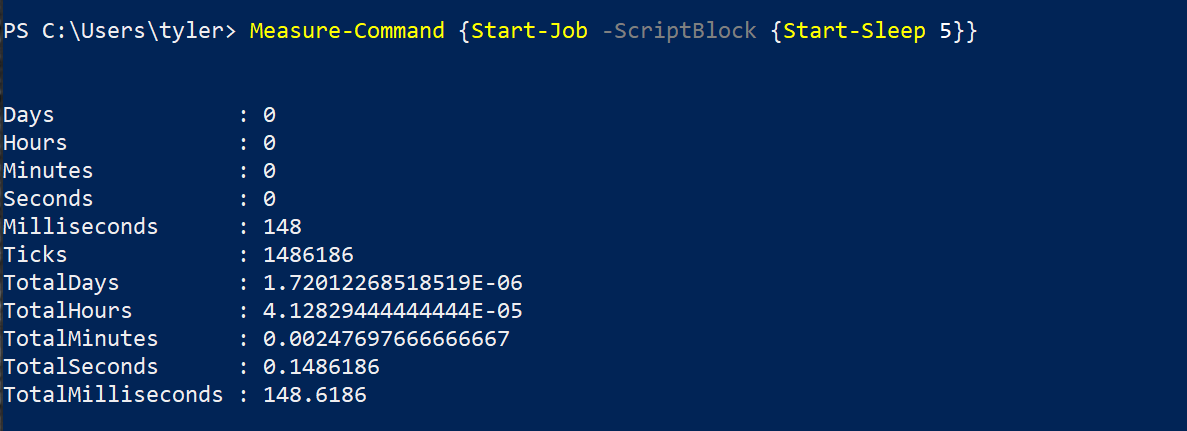Click the Hours property label

tap(35, 143)
